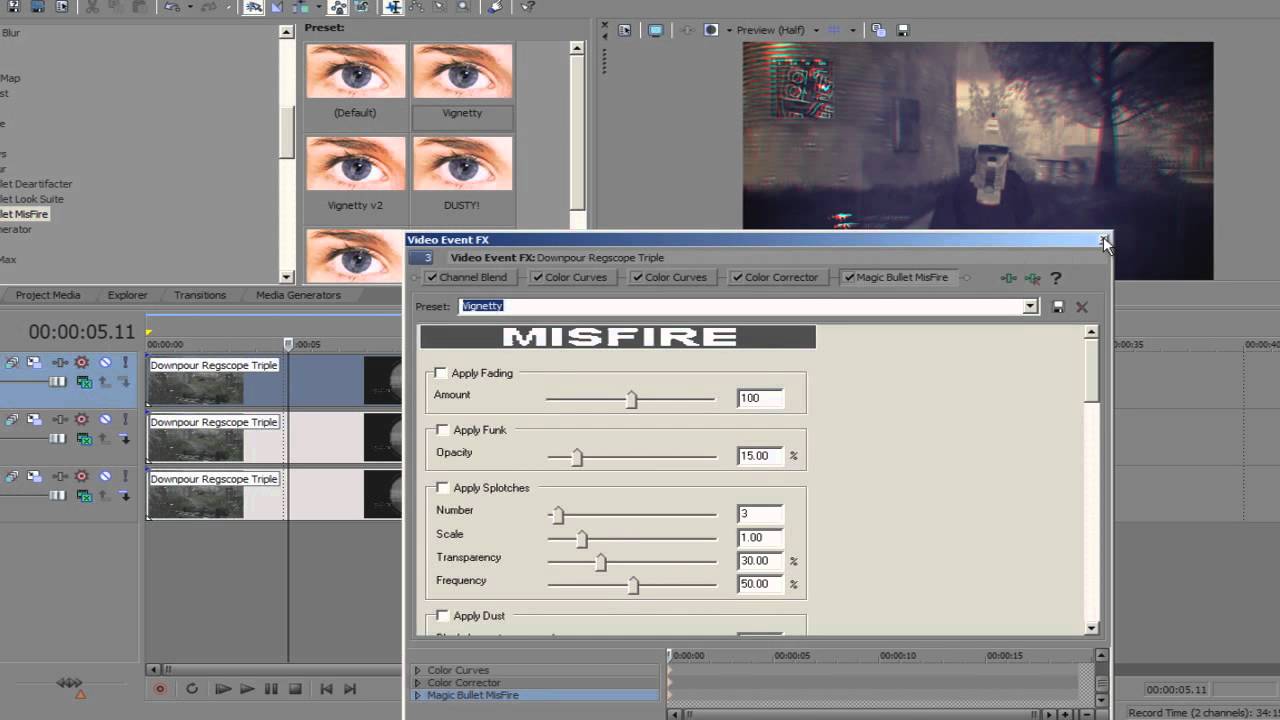Switch to the Transitions tab
This screenshot has width=1280, height=720.
(200, 295)
